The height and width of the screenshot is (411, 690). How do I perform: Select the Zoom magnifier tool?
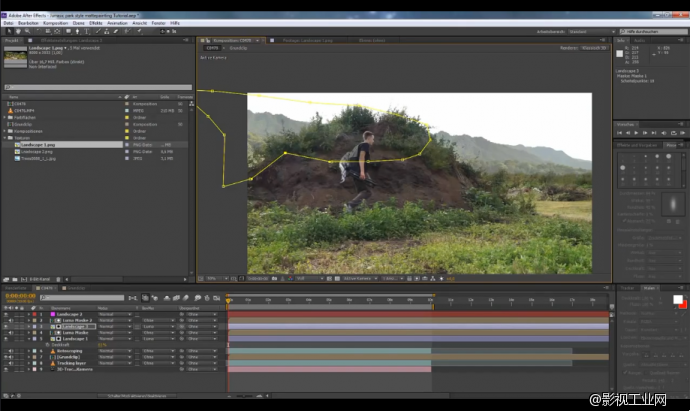28,31
